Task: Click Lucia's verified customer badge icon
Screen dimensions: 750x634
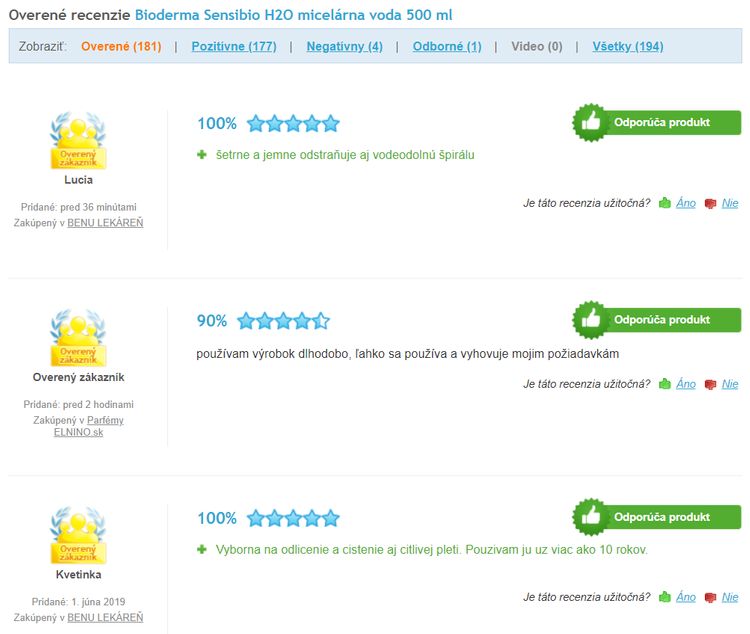Action: (78, 140)
